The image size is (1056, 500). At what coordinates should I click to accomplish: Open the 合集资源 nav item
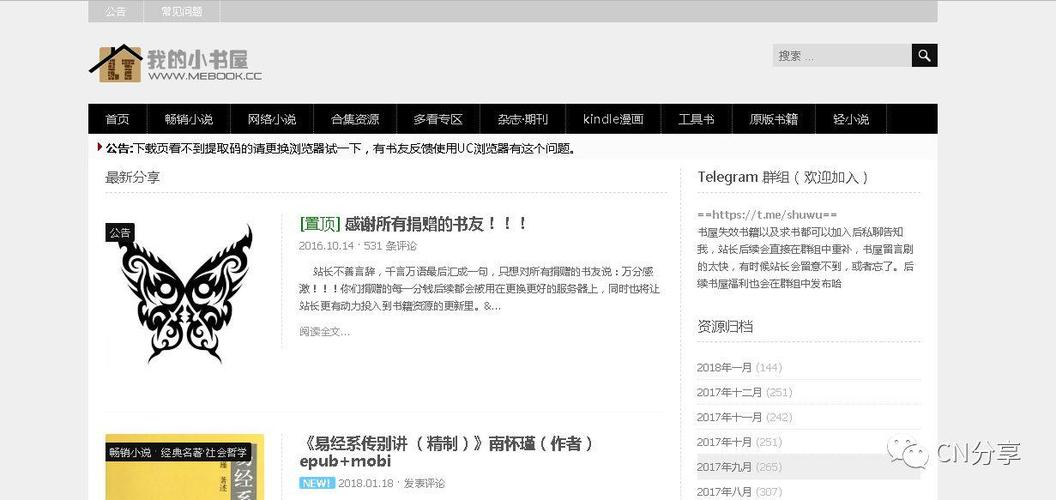355,119
